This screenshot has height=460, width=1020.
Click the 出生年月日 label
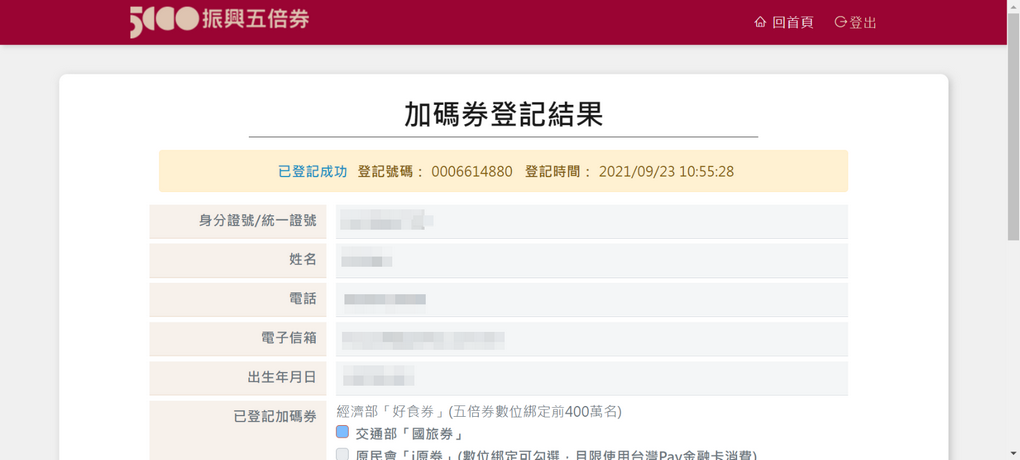click(282, 377)
